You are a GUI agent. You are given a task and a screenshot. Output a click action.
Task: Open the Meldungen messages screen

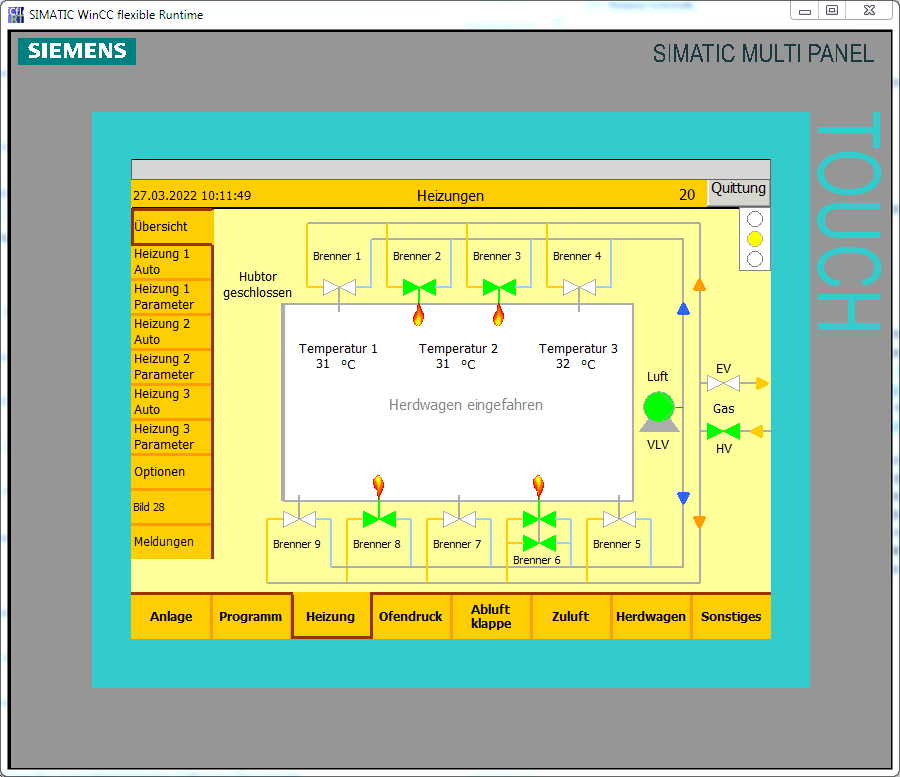click(172, 542)
